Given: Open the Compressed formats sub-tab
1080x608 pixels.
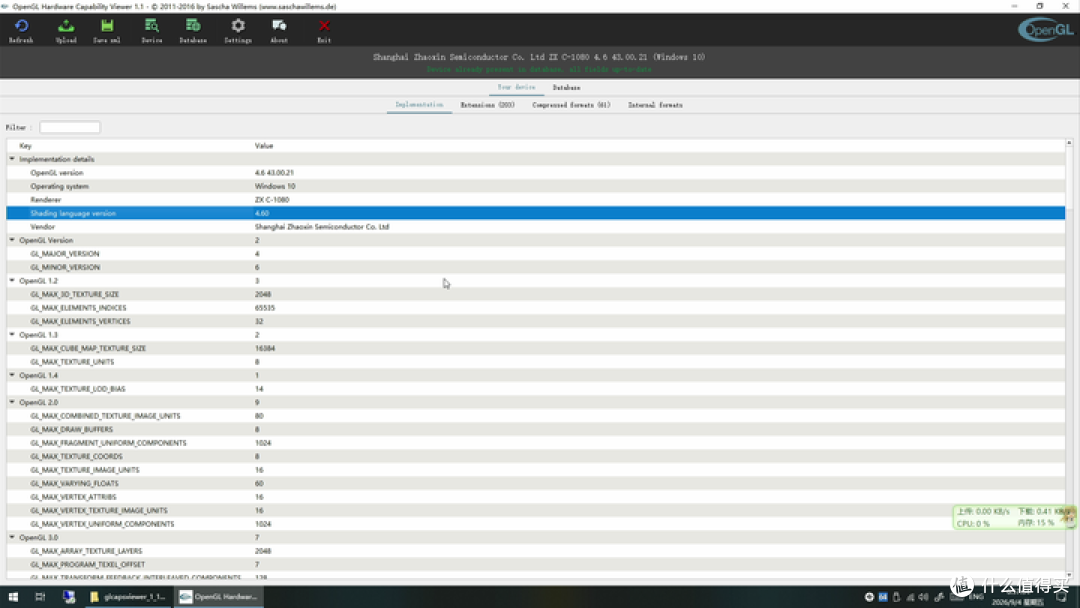Looking at the screenshot, I should 571,105.
